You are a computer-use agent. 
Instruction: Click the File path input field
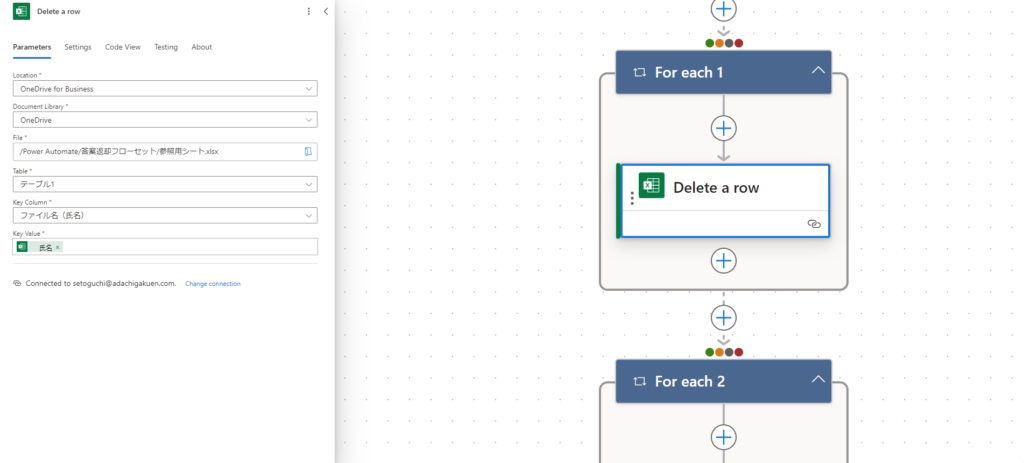[x=165, y=152]
